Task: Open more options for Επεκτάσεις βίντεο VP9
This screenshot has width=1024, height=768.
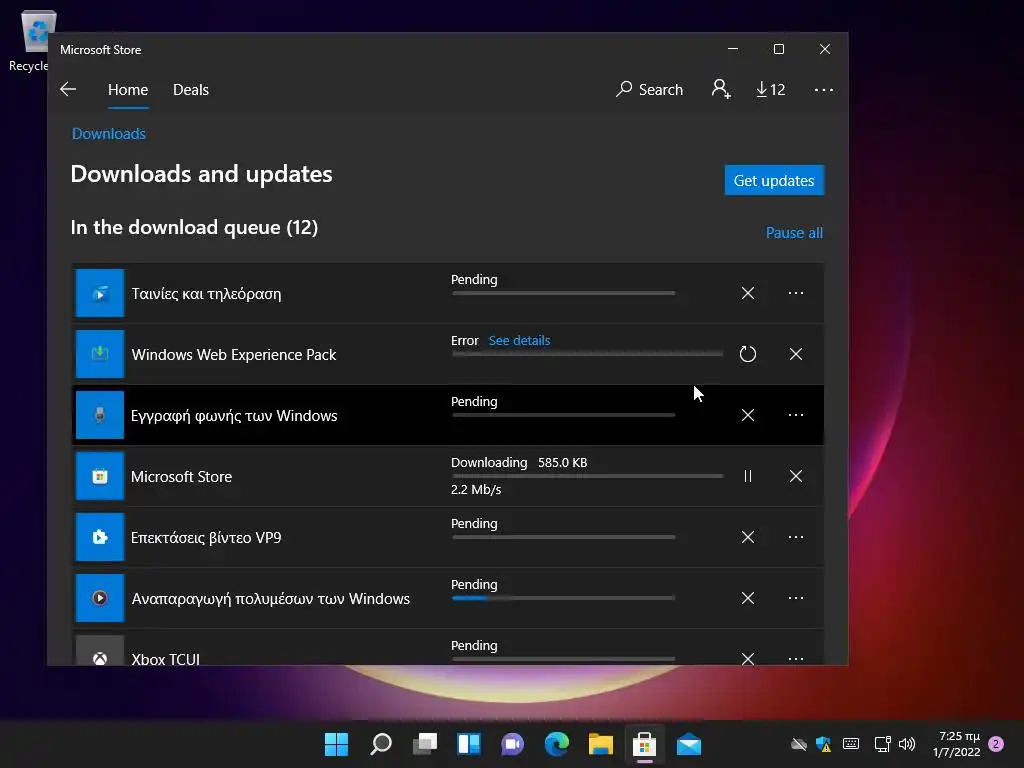Action: [x=795, y=537]
